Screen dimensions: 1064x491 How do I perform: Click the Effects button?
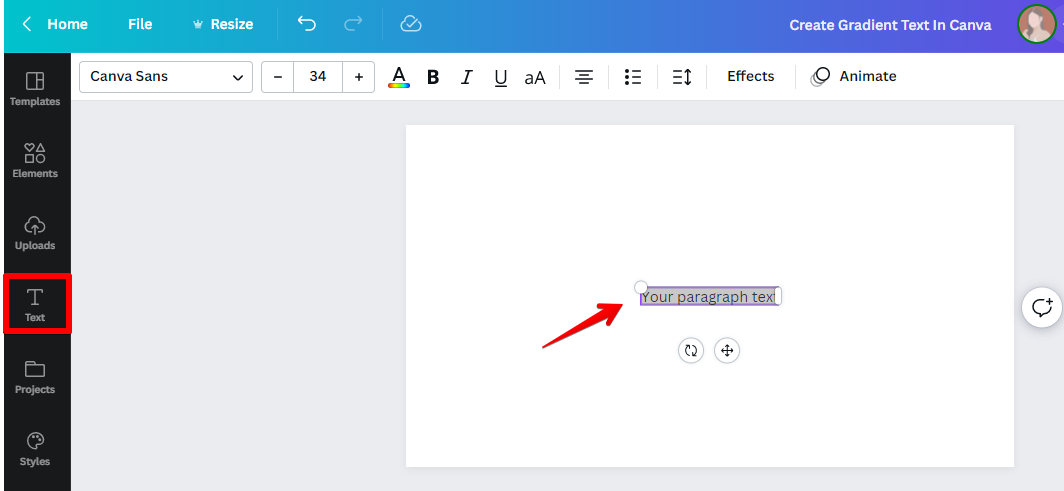click(750, 77)
